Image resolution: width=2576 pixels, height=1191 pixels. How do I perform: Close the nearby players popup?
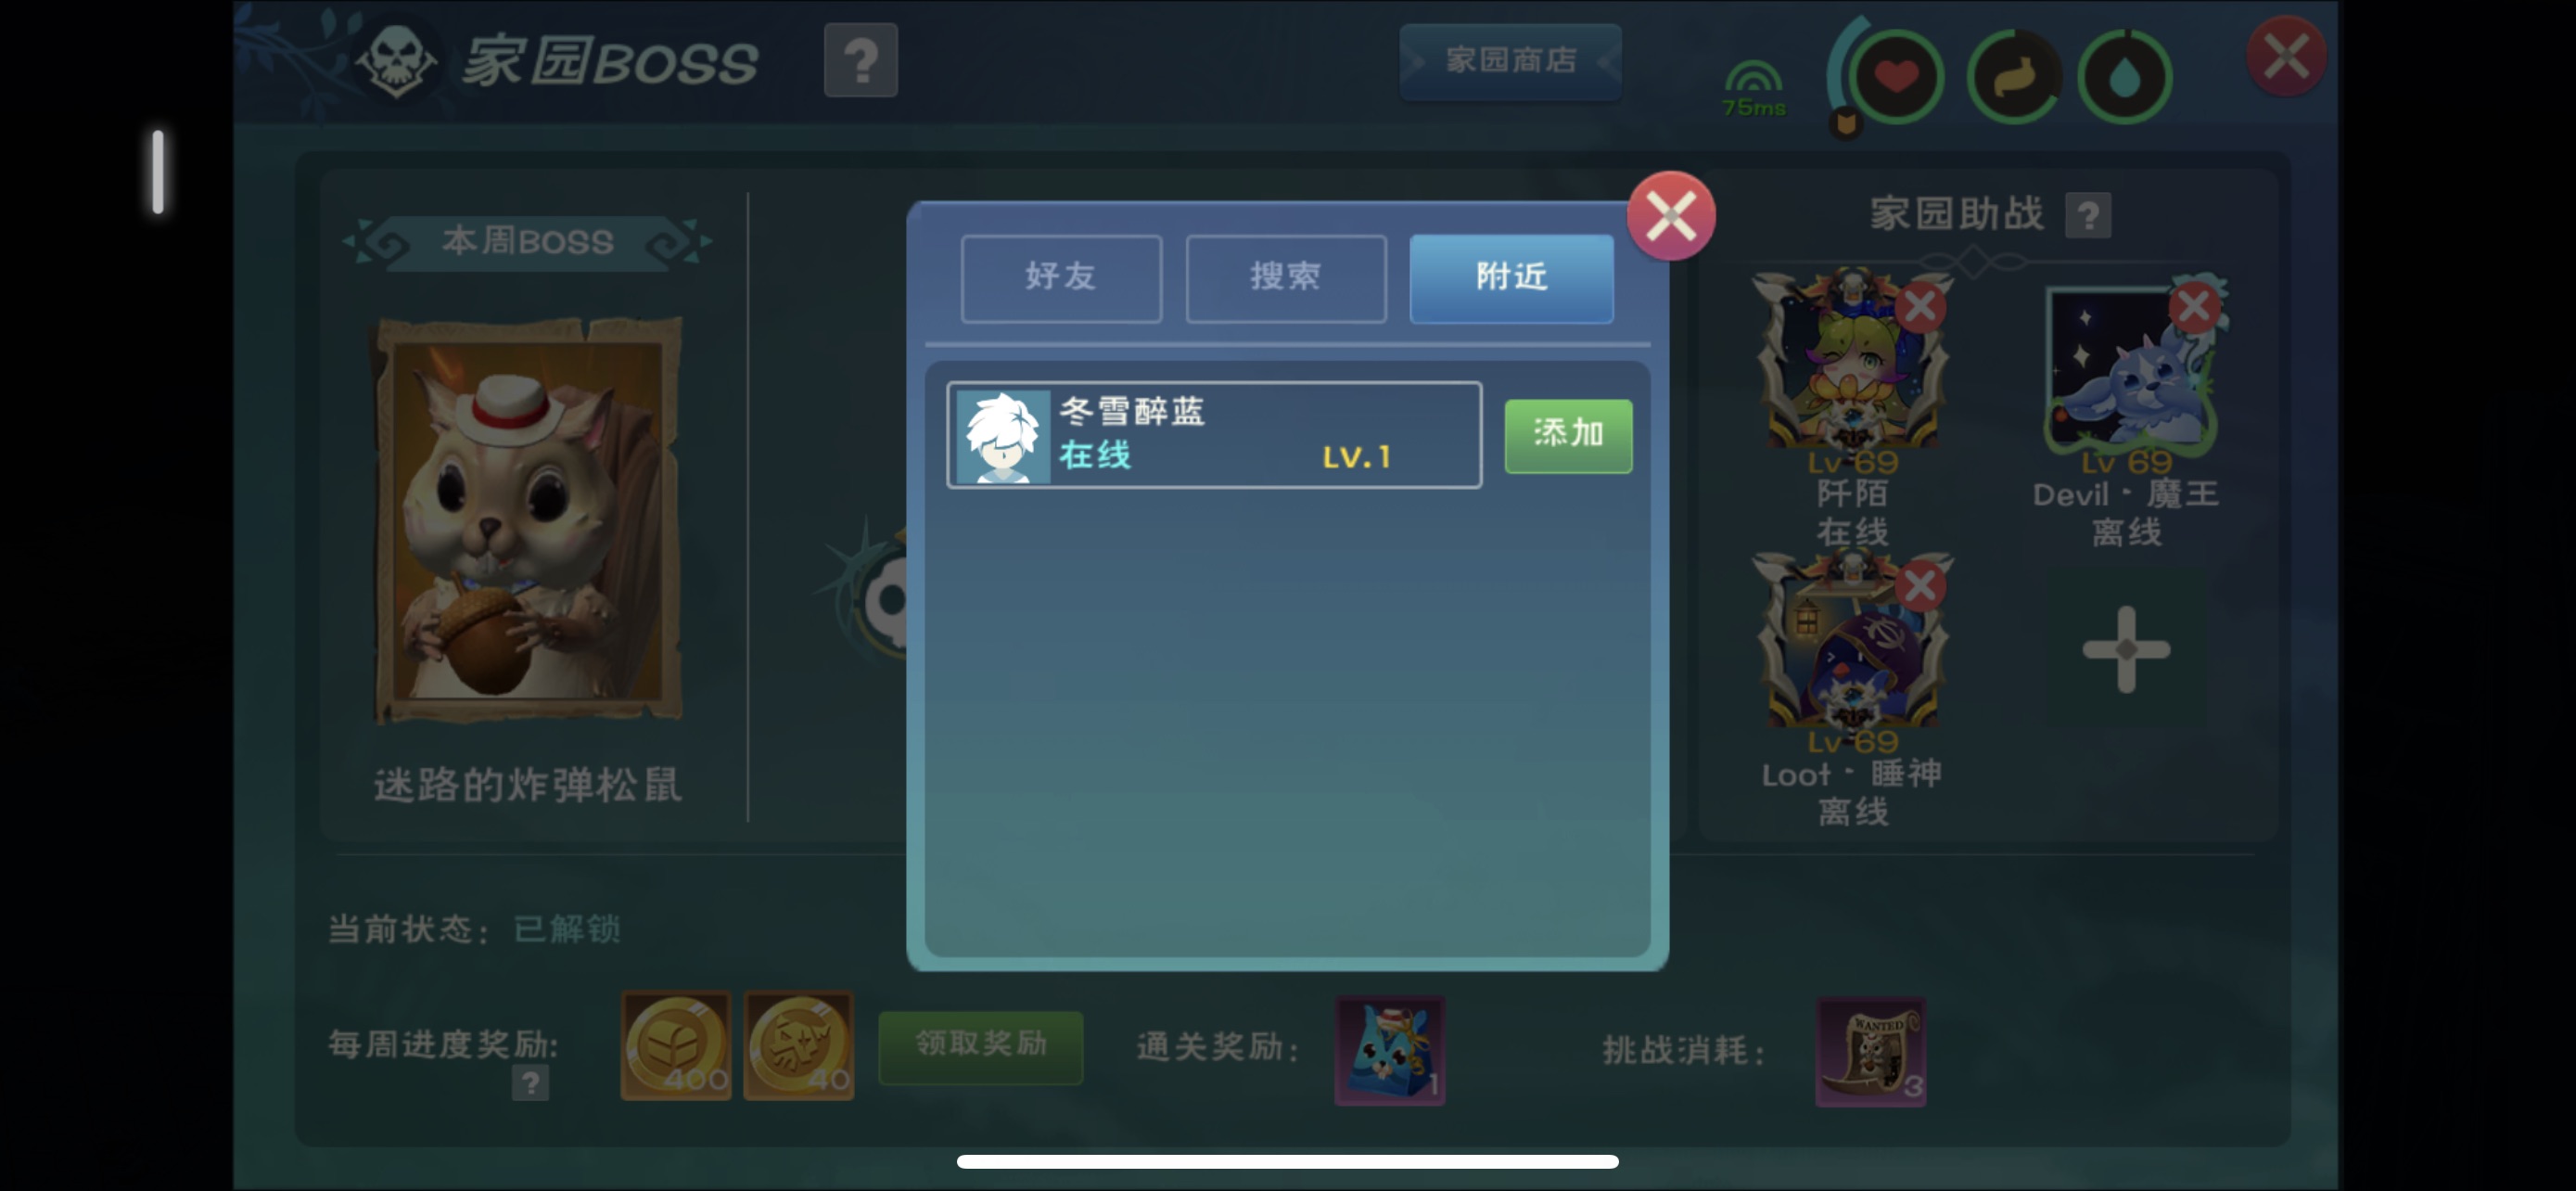tap(1671, 215)
